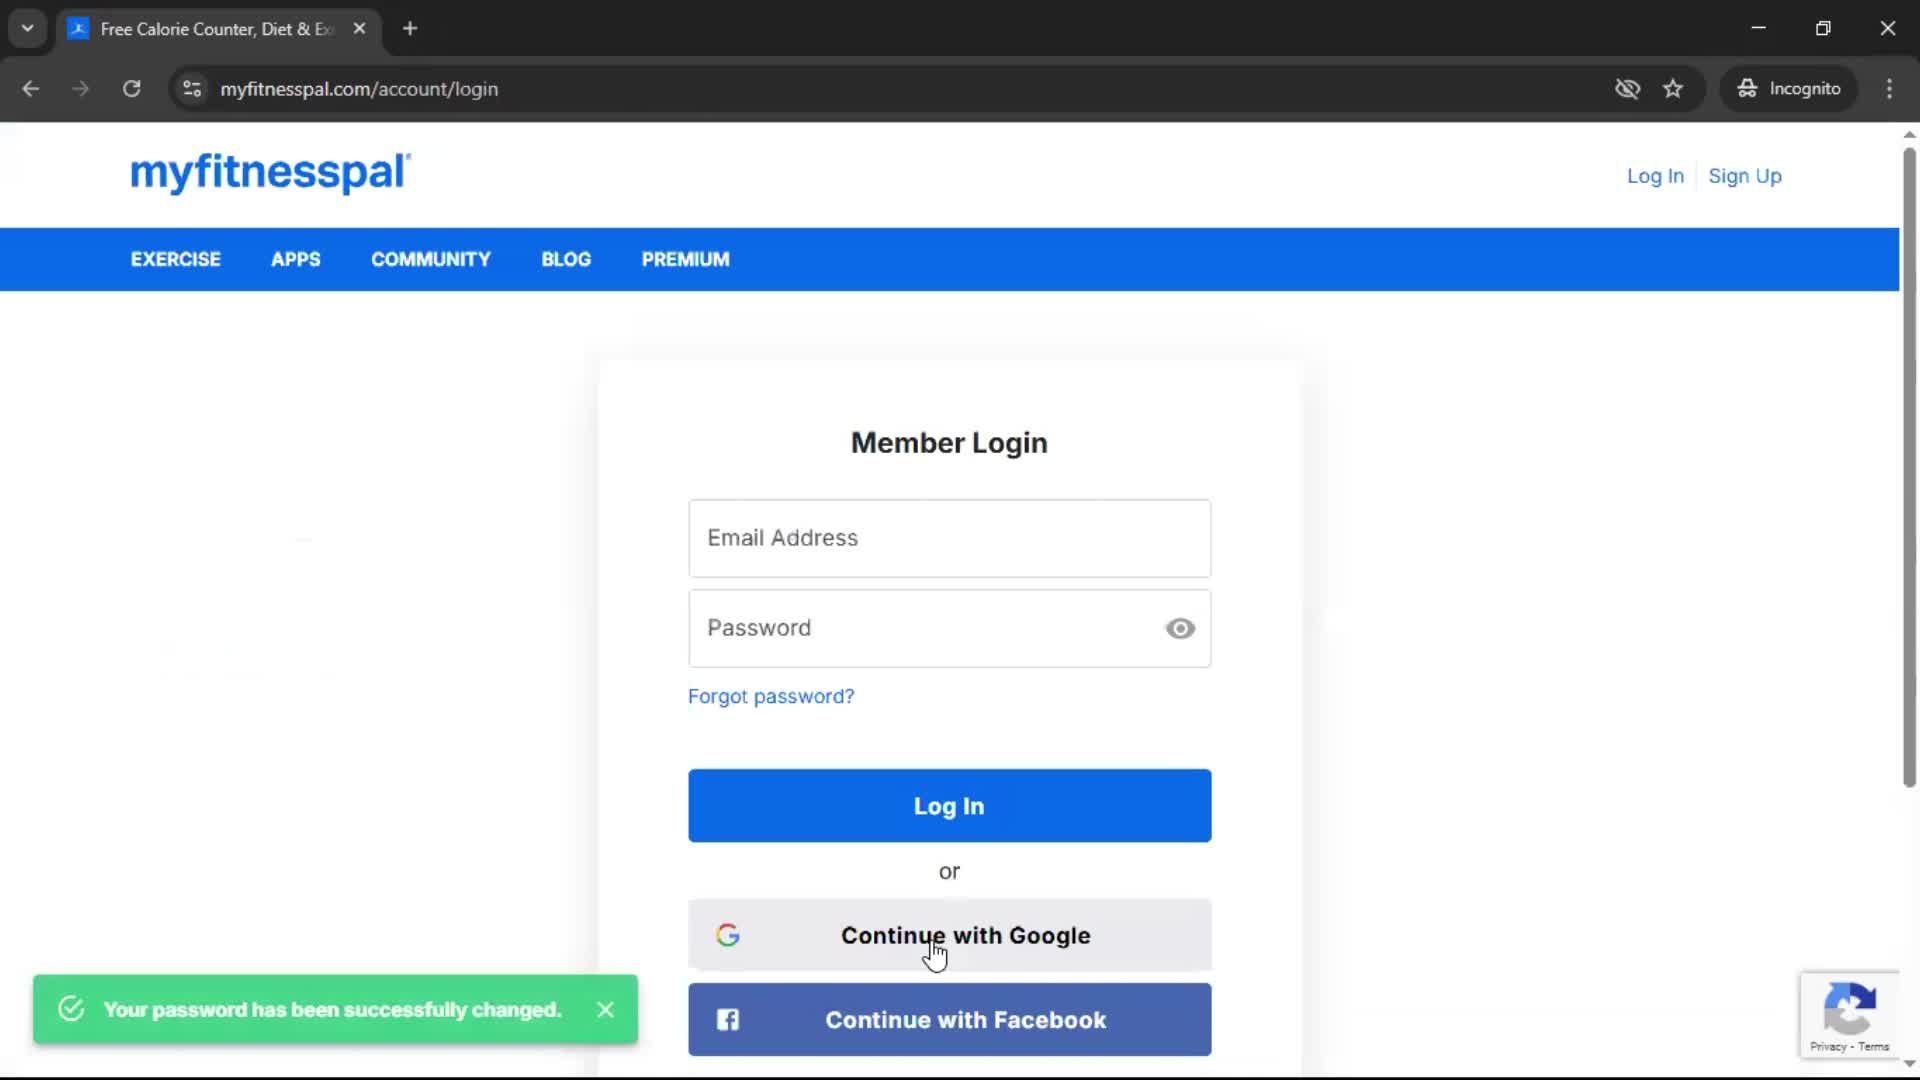This screenshot has width=1920, height=1080.
Task: Focus the Password field
Action: point(949,628)
